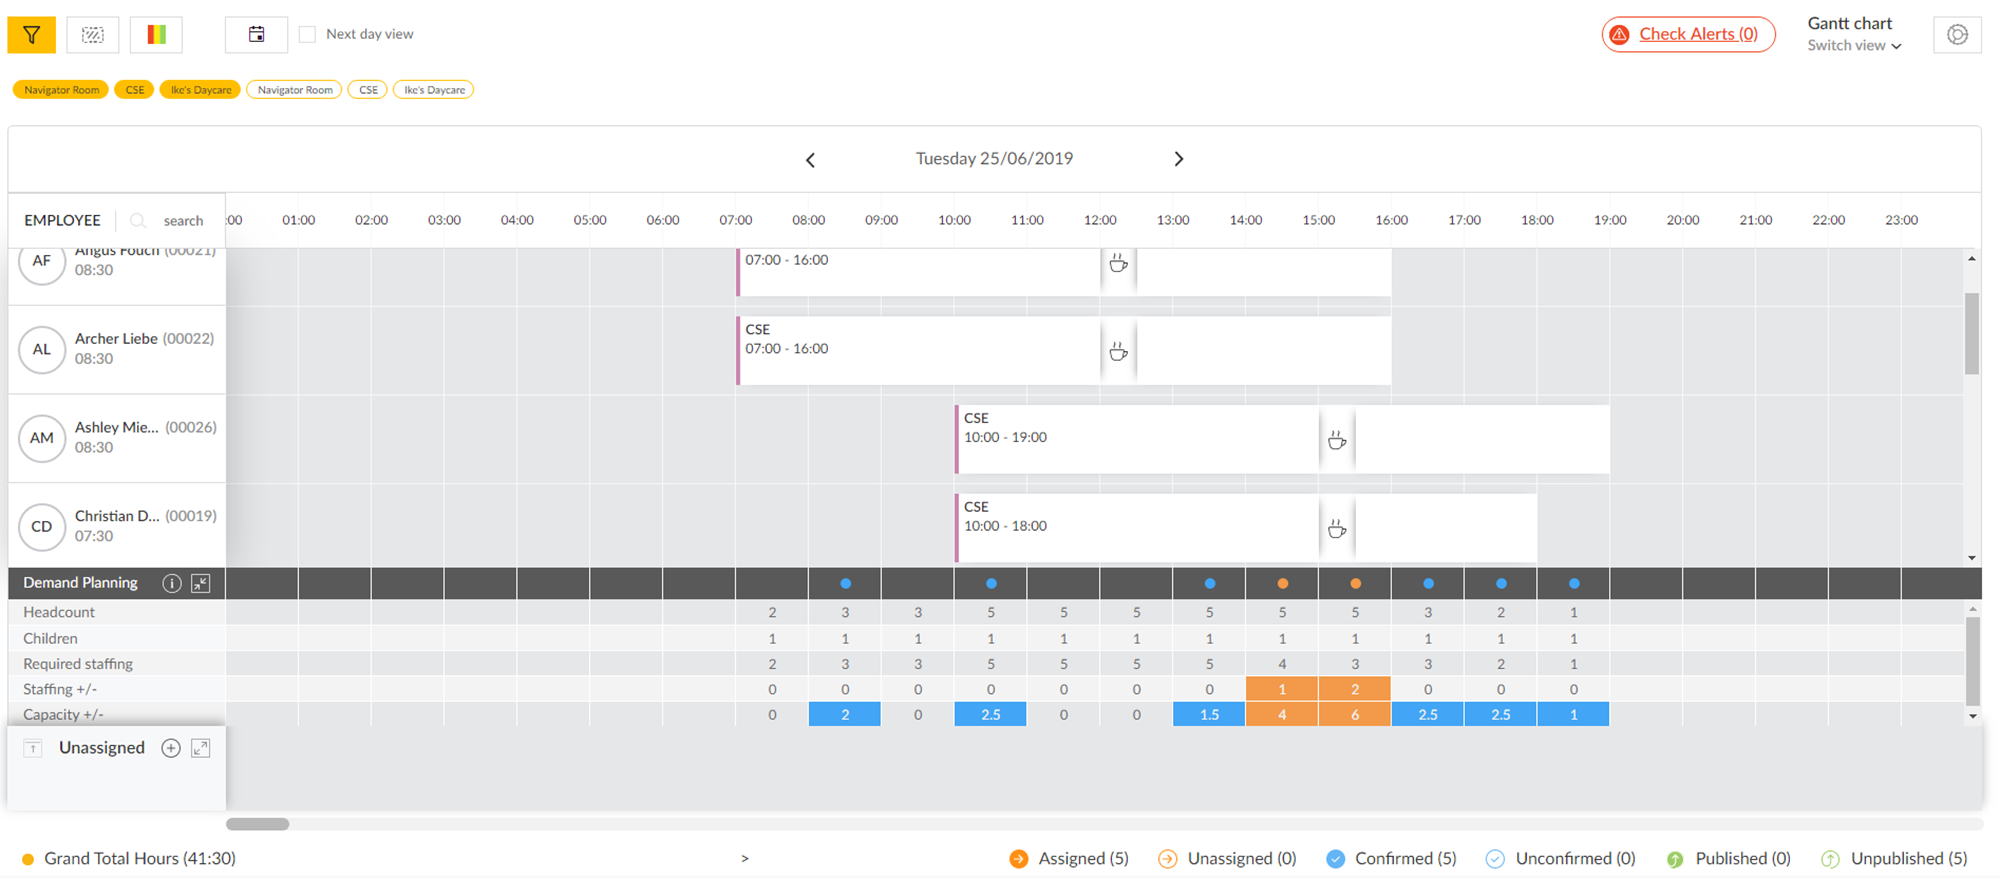Click the Demand Planning info icon
2000x878 pixels.
coord(172,583)
